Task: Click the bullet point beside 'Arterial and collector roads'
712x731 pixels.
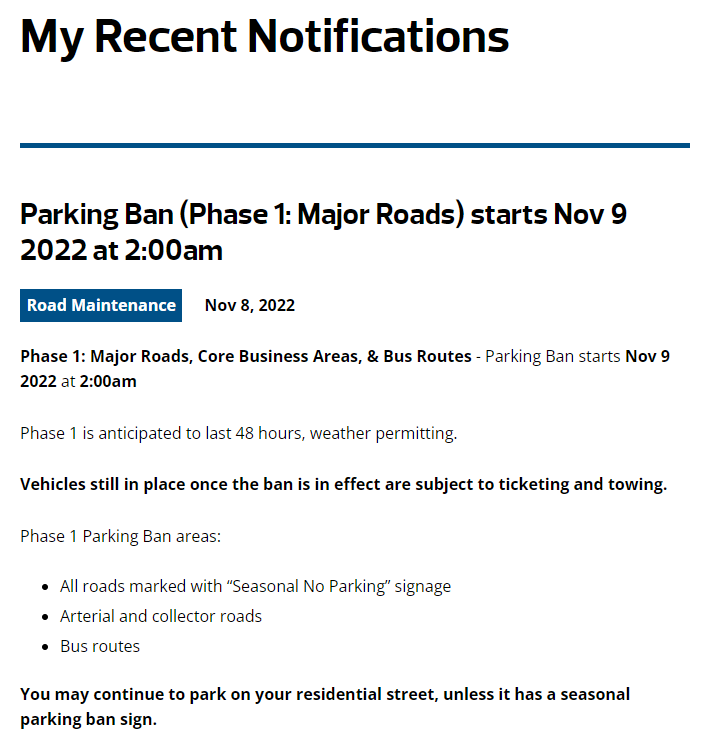Action: pos(46,617)
